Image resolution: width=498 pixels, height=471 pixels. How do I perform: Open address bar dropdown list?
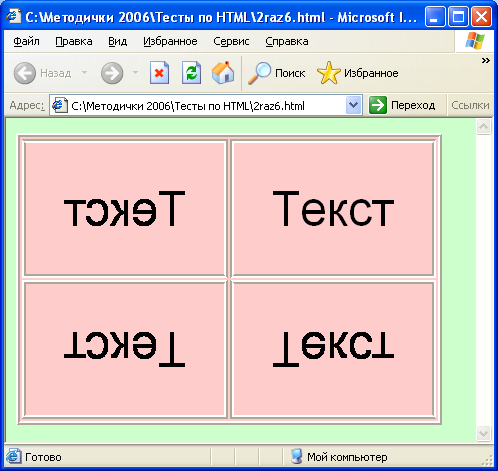pyautogui.click(x=353, y=105)
